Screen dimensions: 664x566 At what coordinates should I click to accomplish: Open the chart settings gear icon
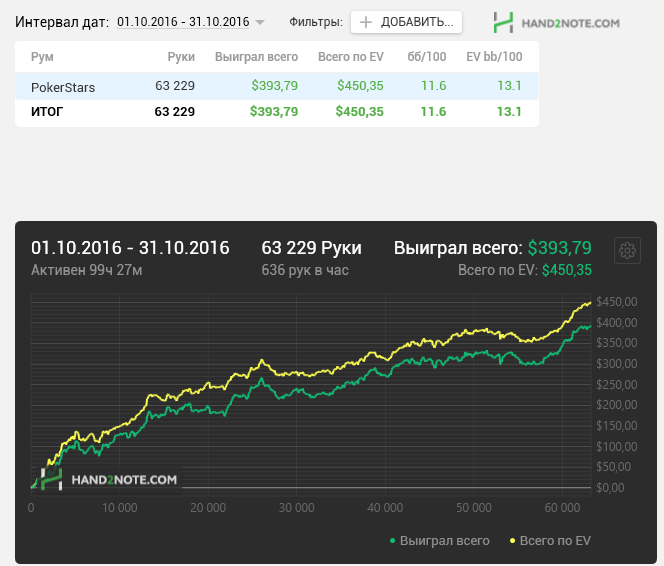coord(627,251)
